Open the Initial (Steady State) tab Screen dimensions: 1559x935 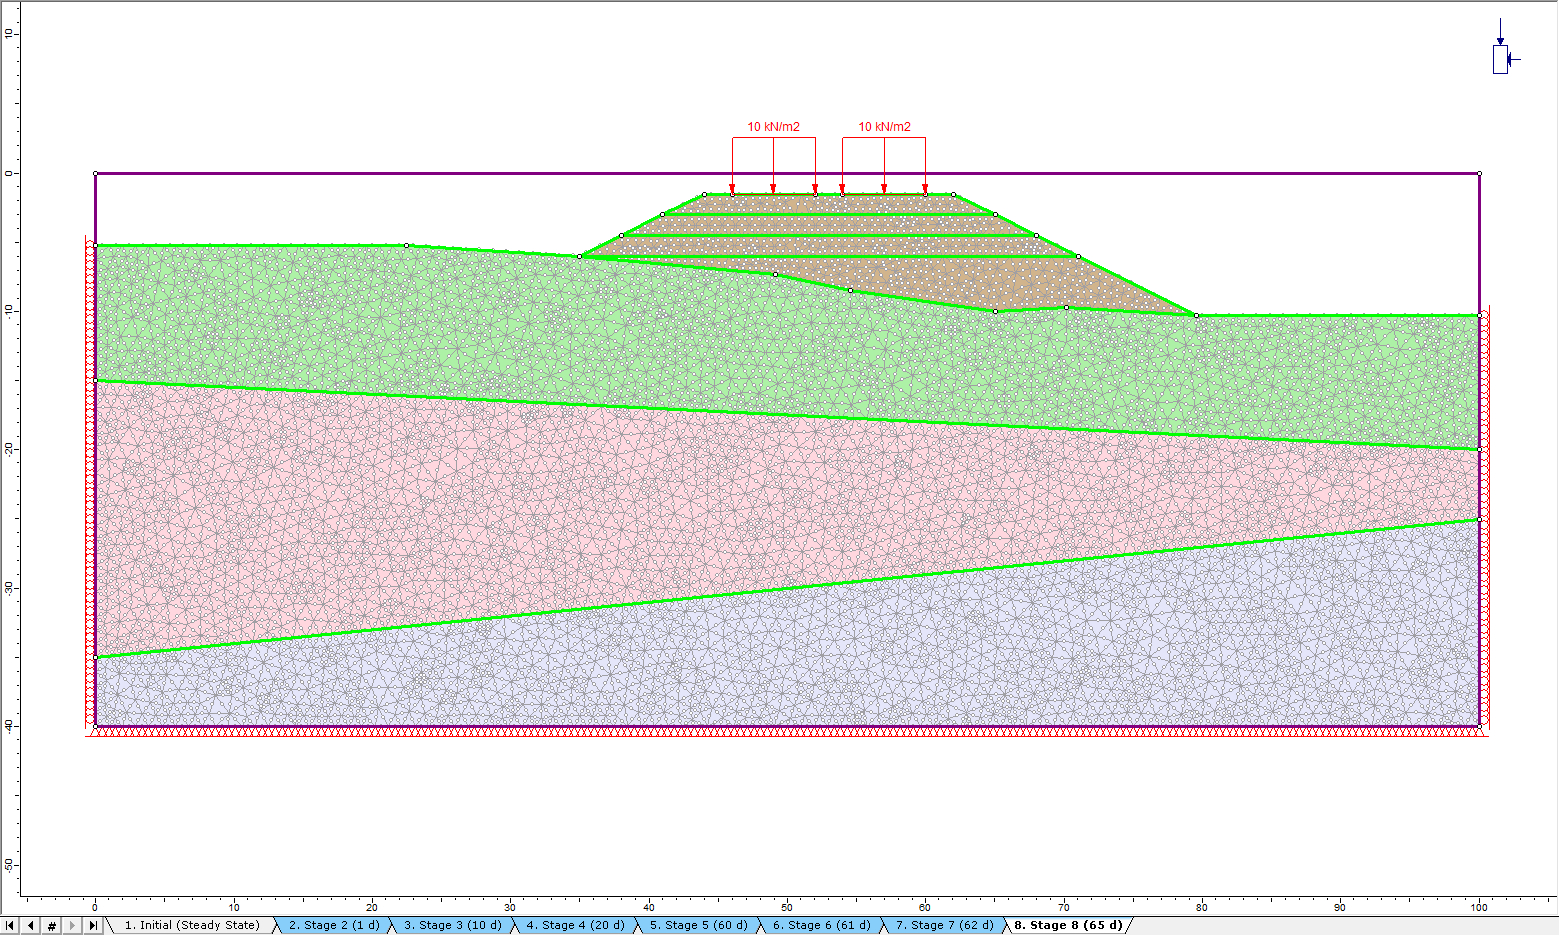coord(191,926)
